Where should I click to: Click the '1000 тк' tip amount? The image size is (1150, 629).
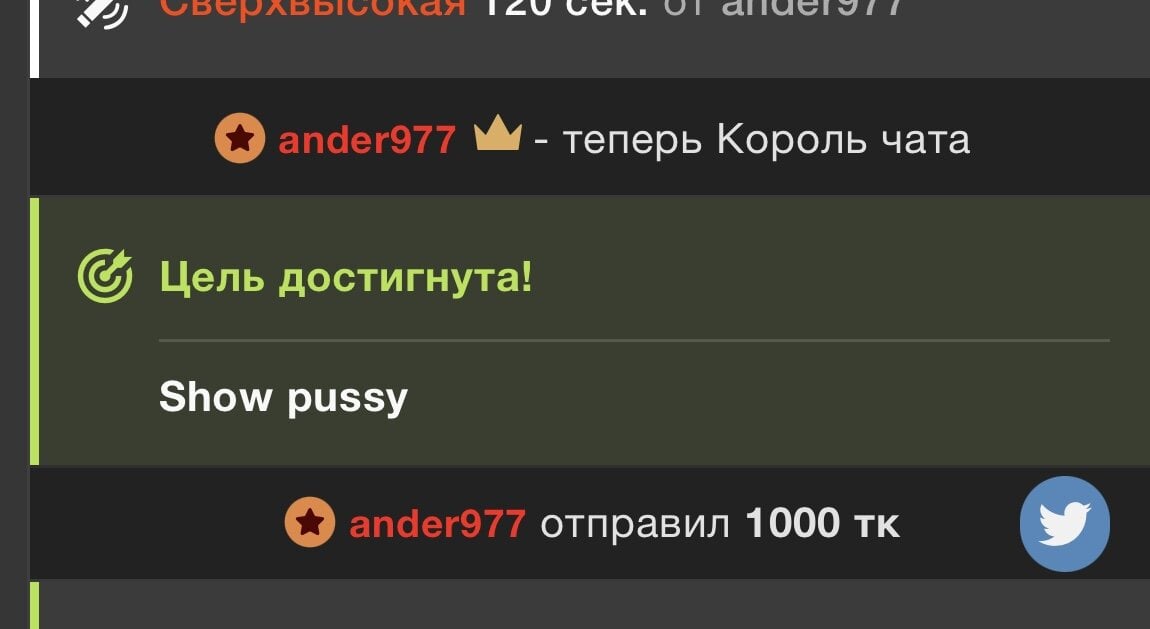coord(822,524)
